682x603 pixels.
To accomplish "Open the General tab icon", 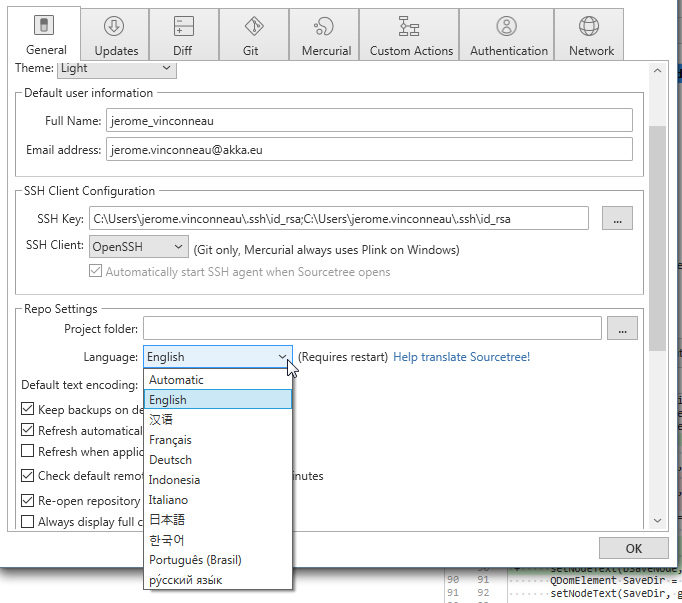I will [x=44, y=25].
